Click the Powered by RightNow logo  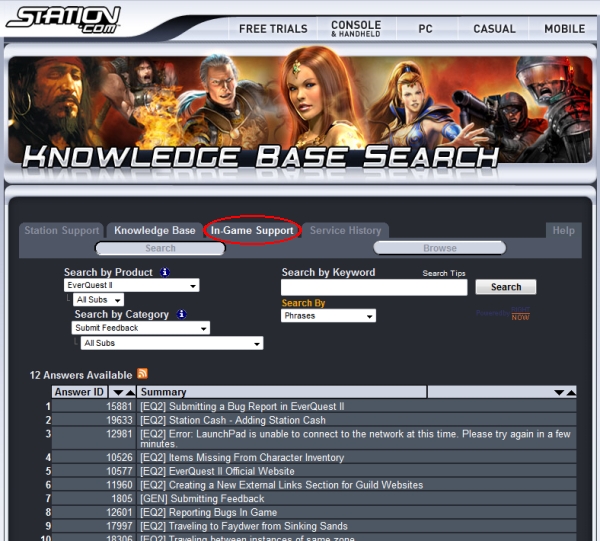[x=503, y=313]
